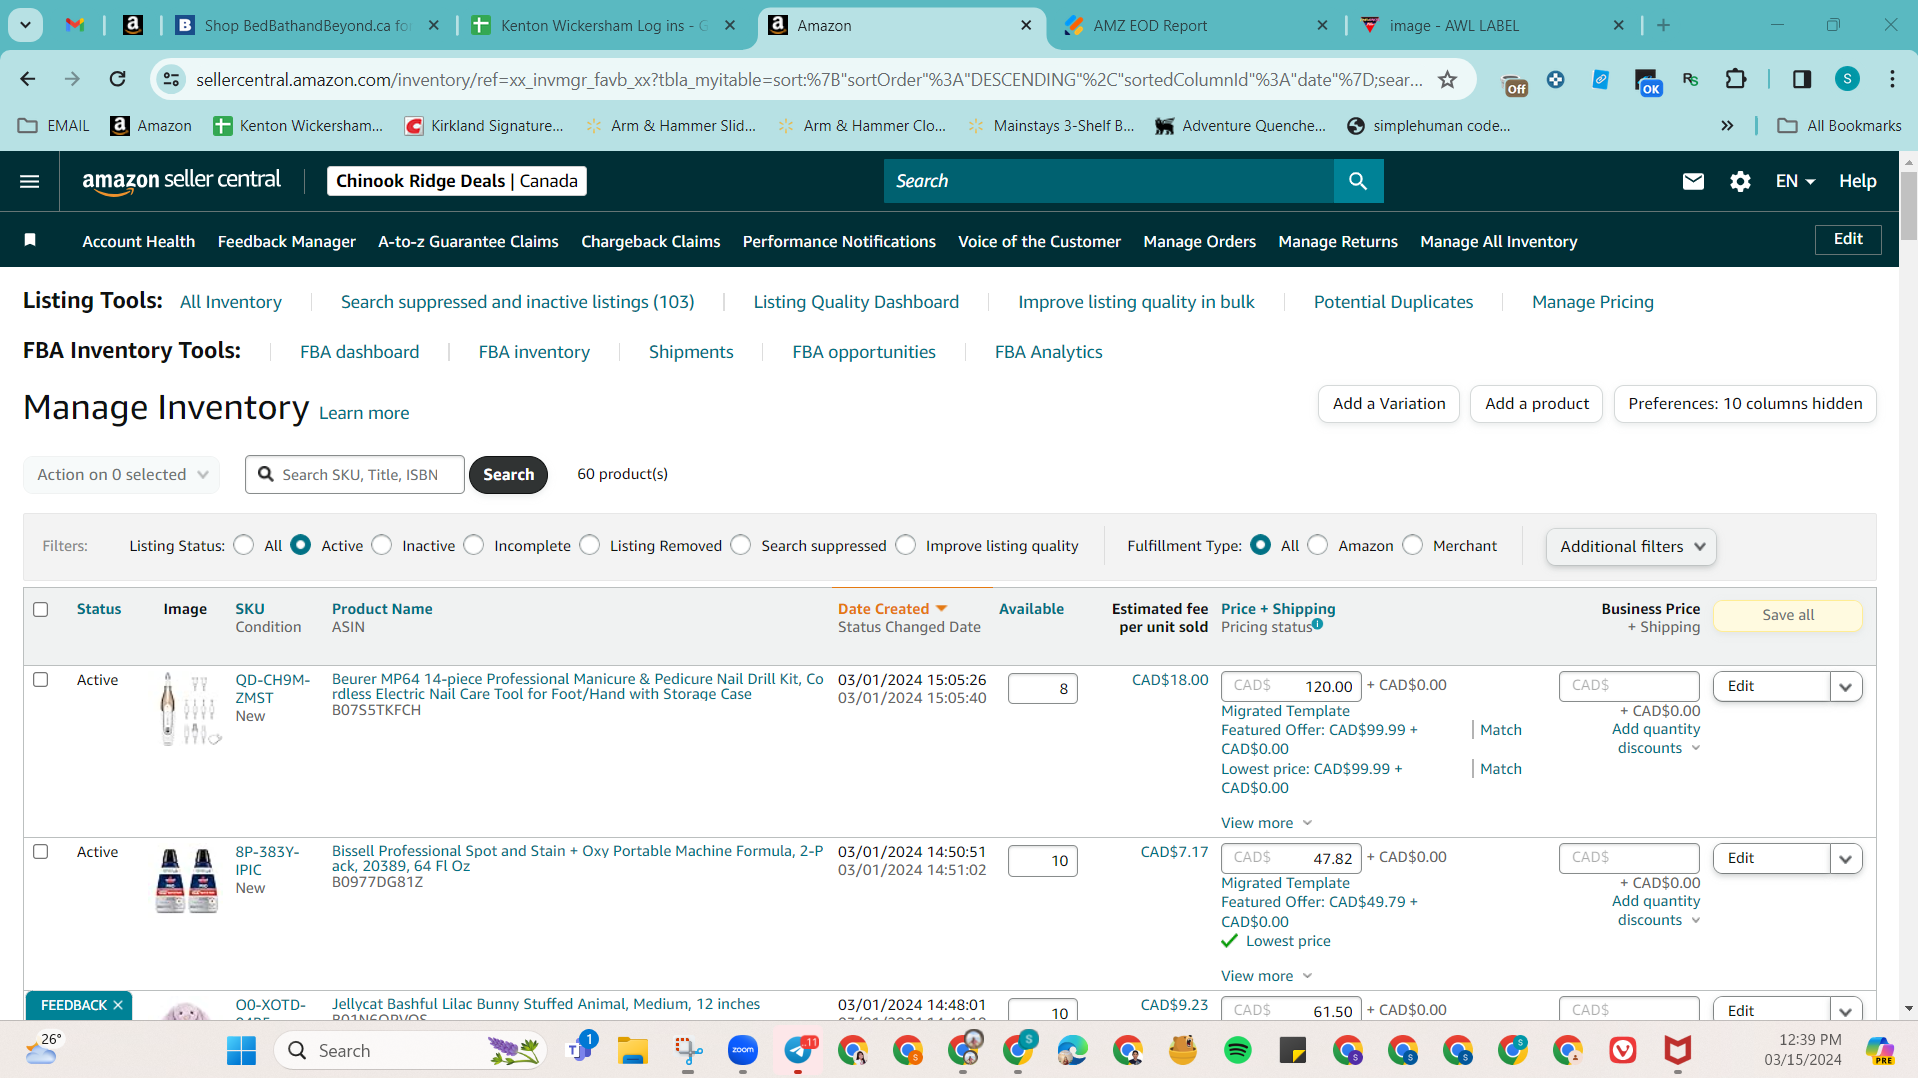The image size is (1918, 1078).
Task: Select Amazon fulfillment type radio
Action: coord(1318,545)
